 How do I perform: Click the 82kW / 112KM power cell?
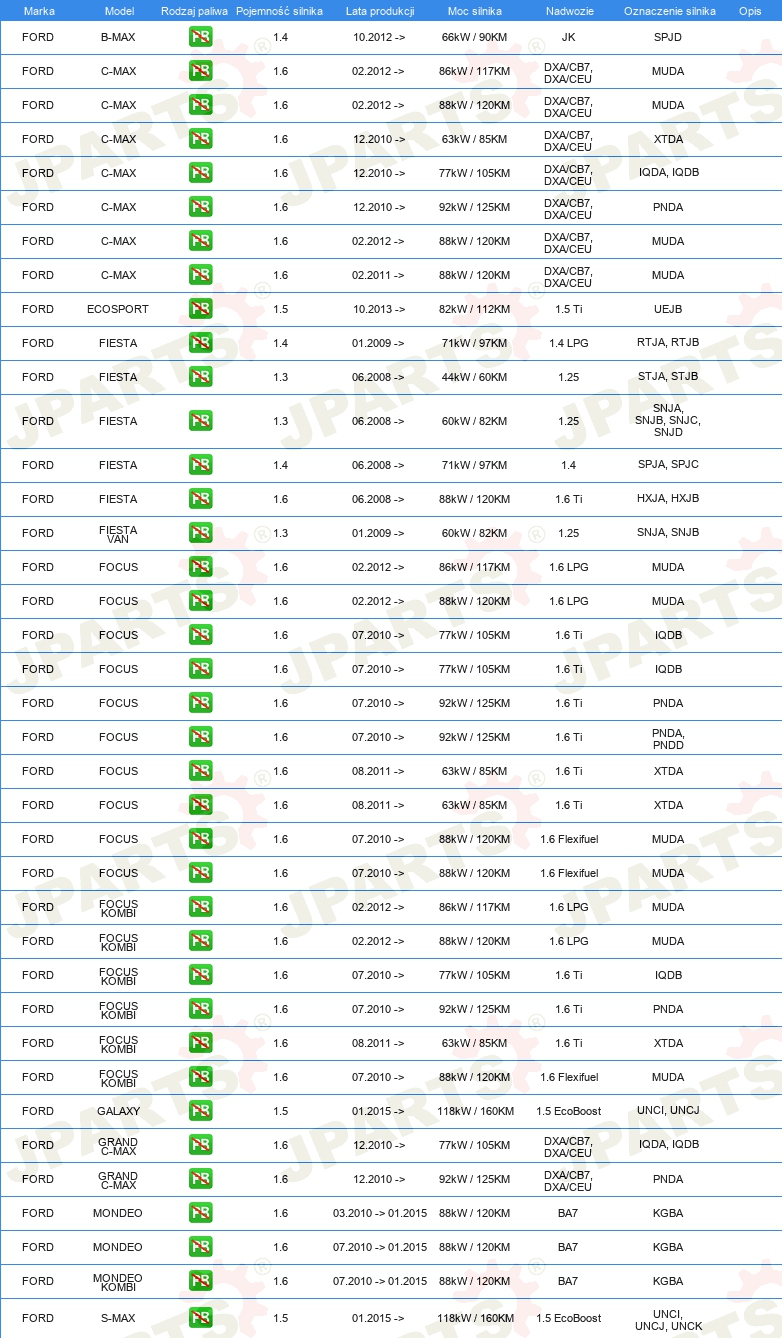[x=475, y=309]
